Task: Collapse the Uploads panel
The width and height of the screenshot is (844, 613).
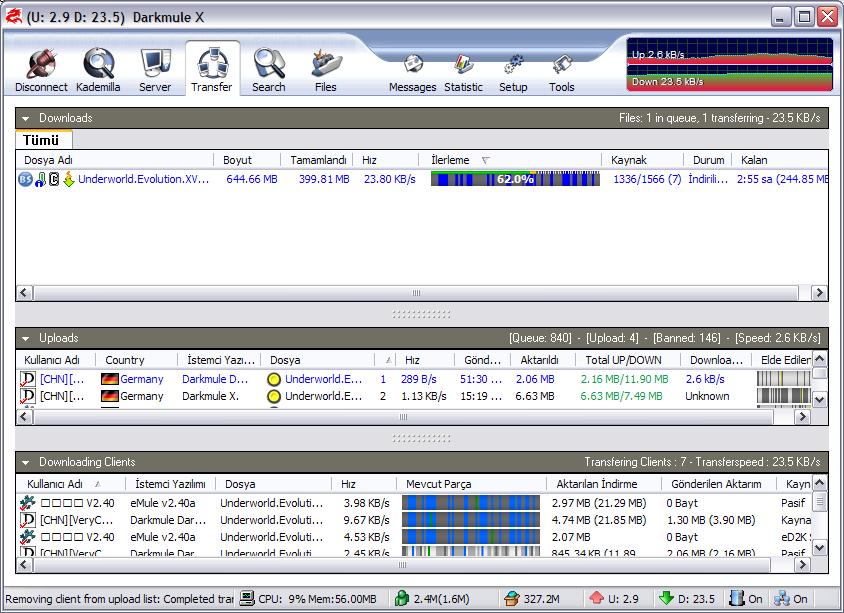Action: point(25,339)
